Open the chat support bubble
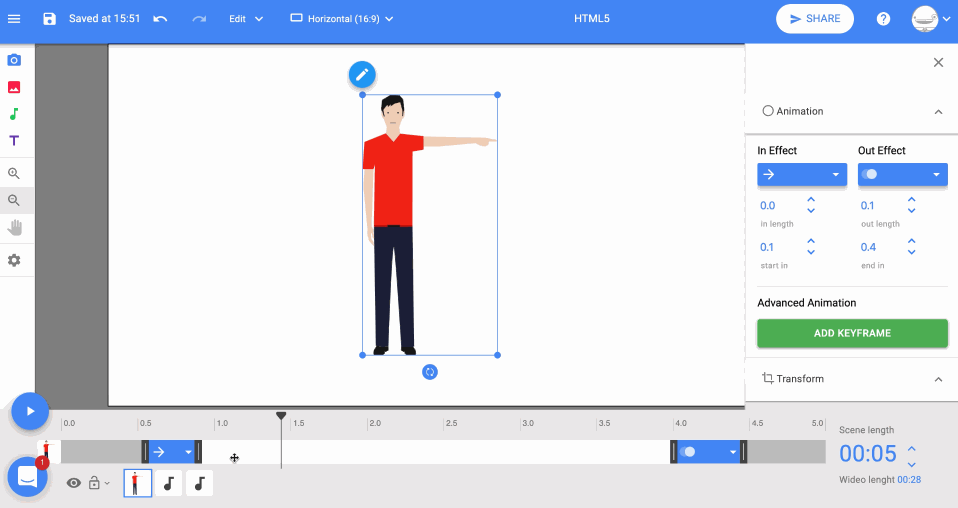Screen dimensions: 958x508 (27, 477)
